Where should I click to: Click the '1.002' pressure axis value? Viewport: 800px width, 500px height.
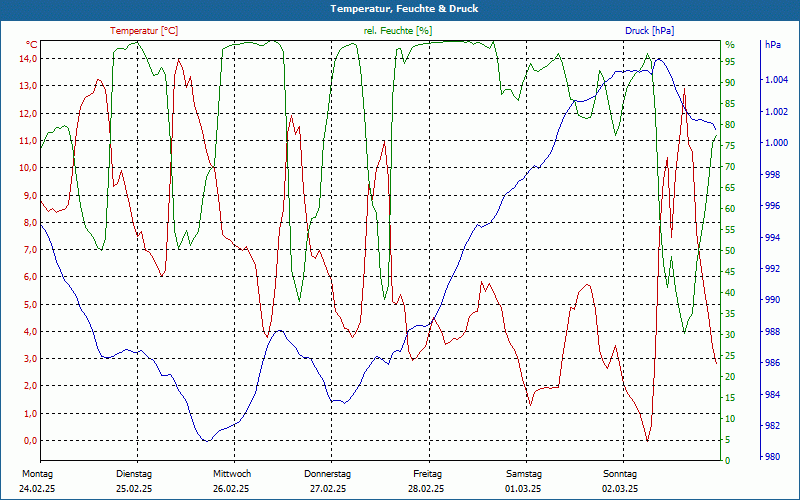point(777,111)
